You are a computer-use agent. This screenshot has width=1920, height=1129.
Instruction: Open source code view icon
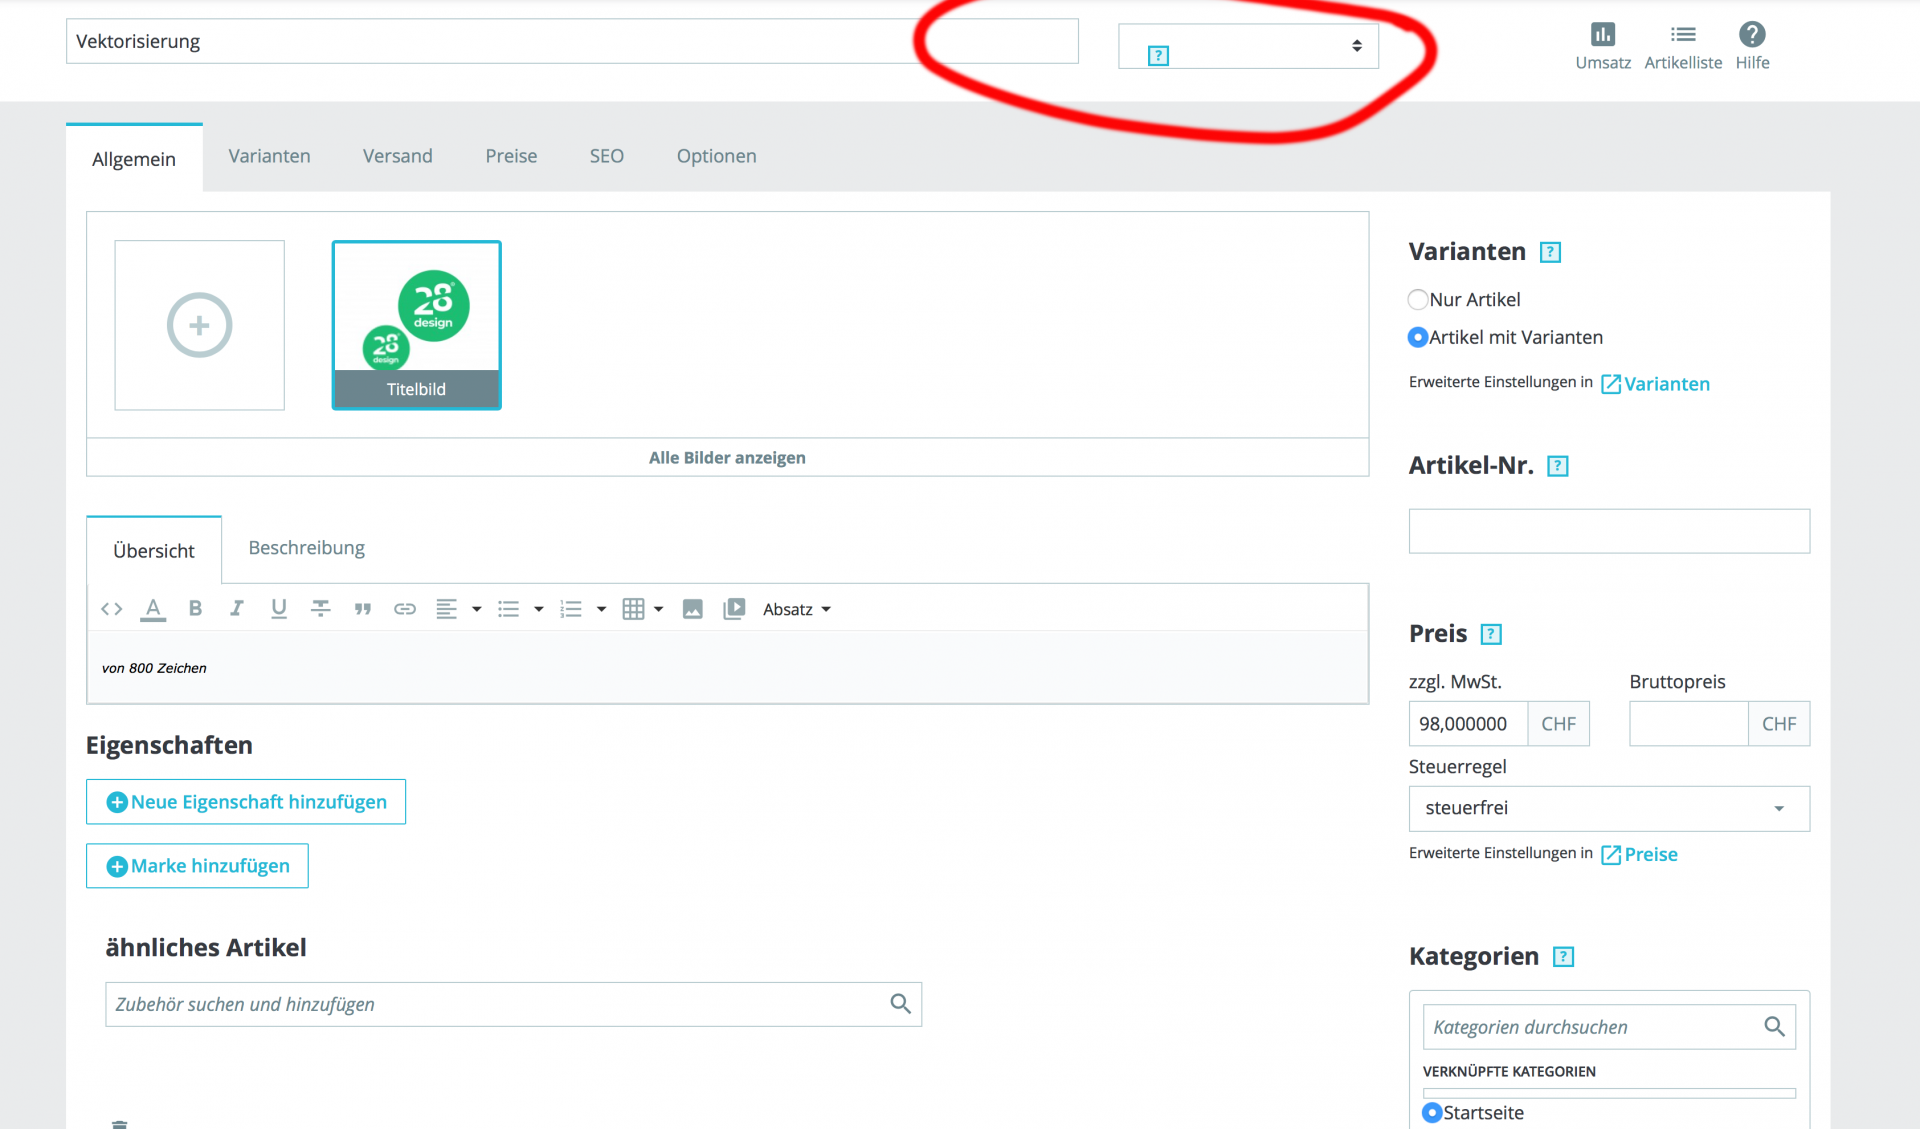(111, 608)
